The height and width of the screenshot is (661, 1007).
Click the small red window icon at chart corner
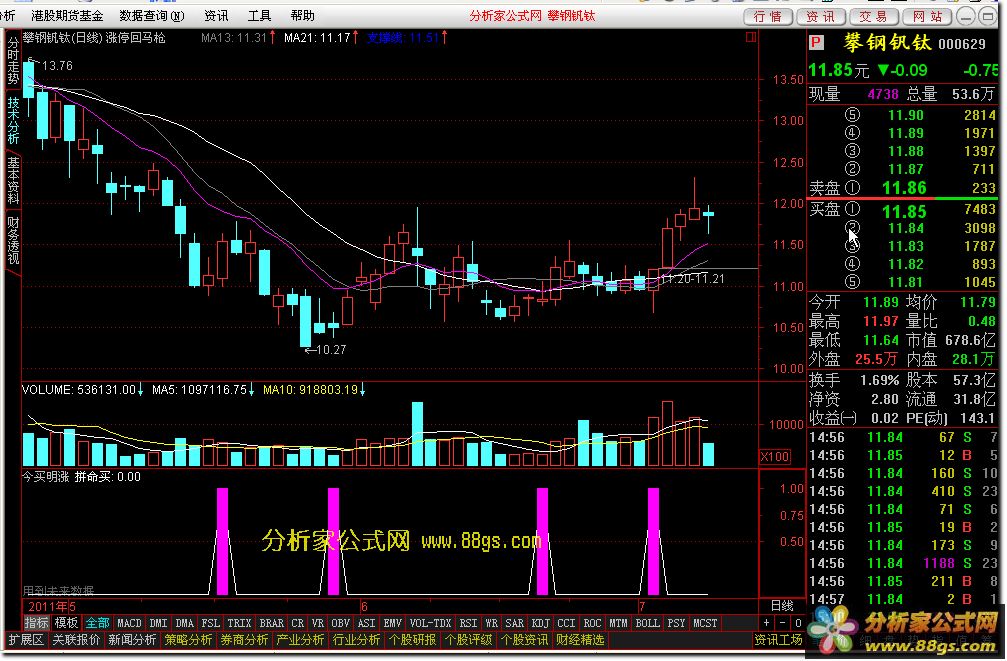(x=750, y=37)
